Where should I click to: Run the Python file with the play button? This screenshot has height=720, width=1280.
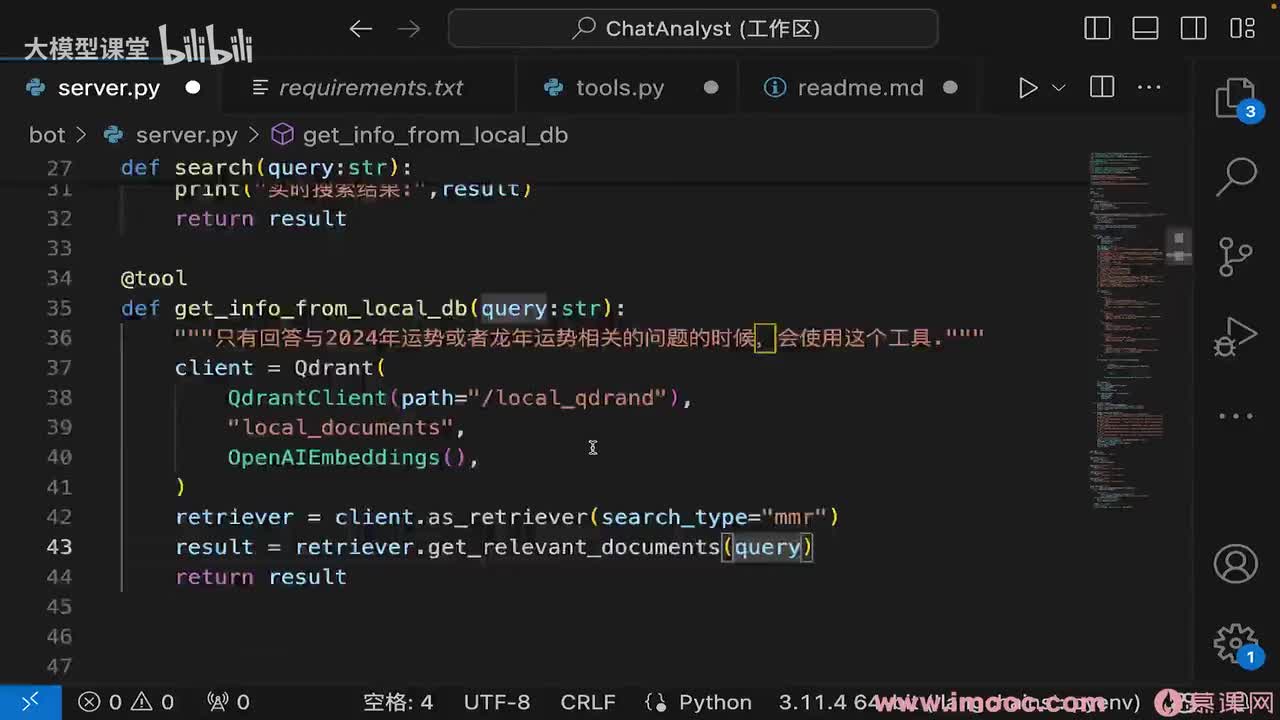(x=1027, y=88)
